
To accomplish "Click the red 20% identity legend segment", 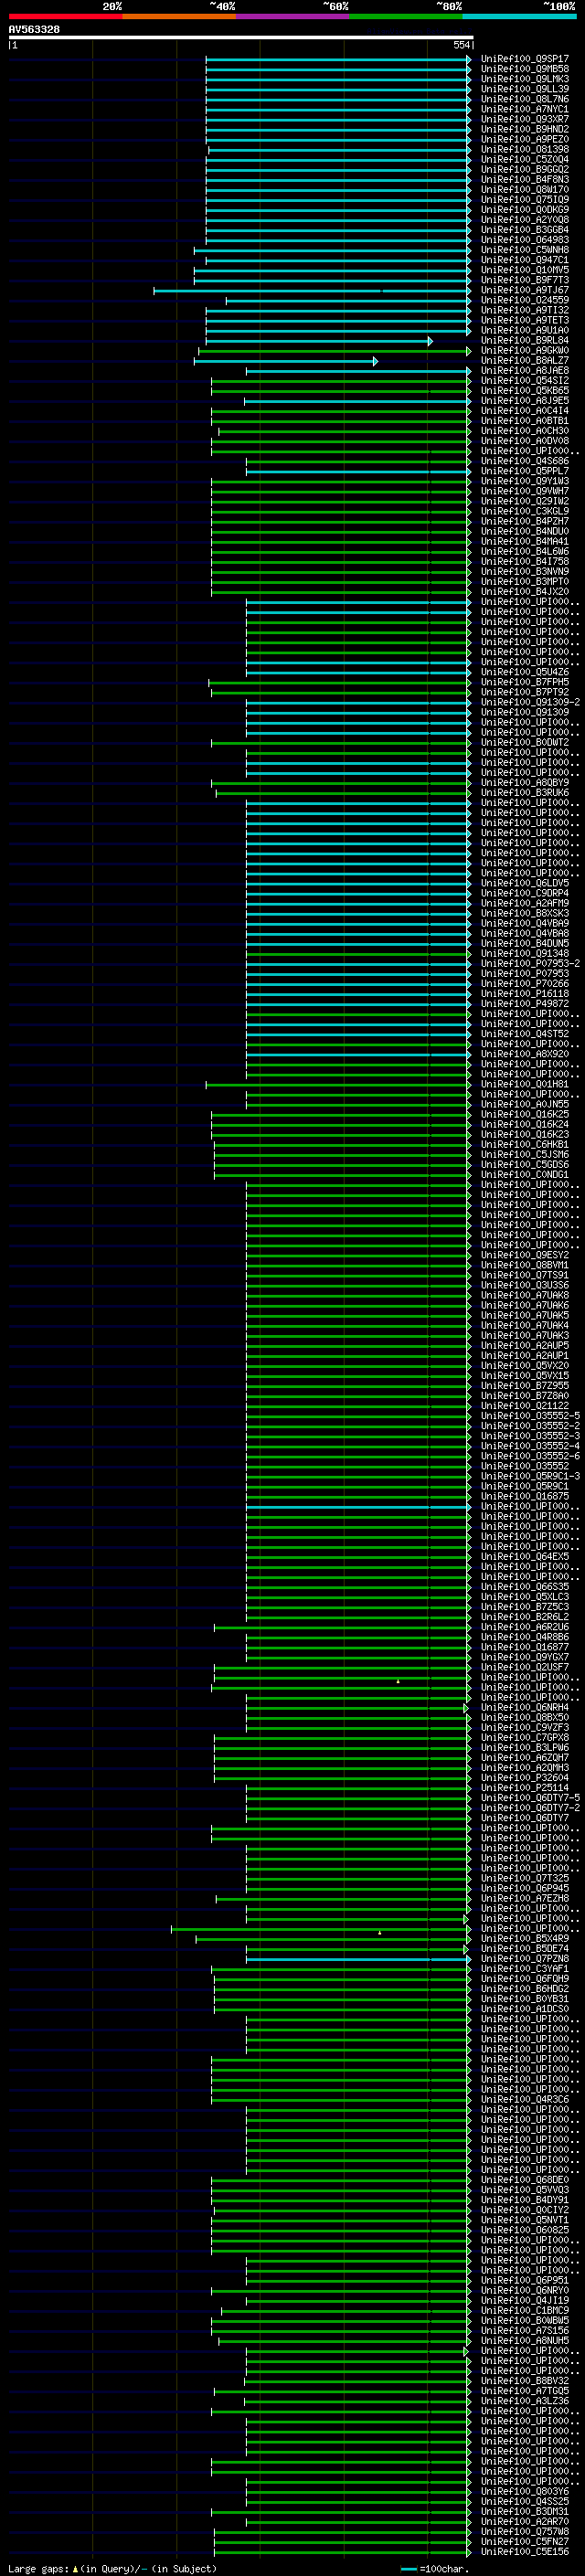I will [66, 16].
